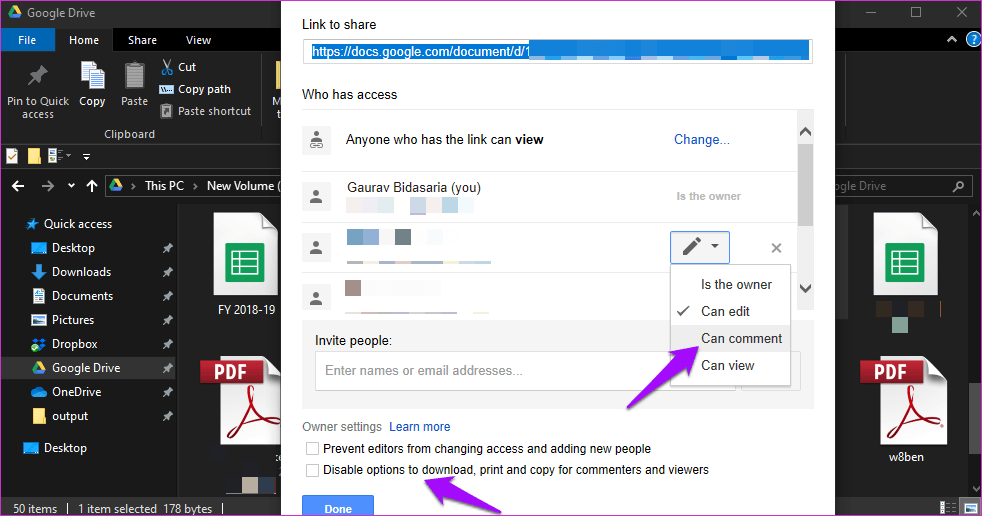Open customize quick access toolbar dropdown
Viewport: 982px width, 516px height.
[x=86, y=157]
